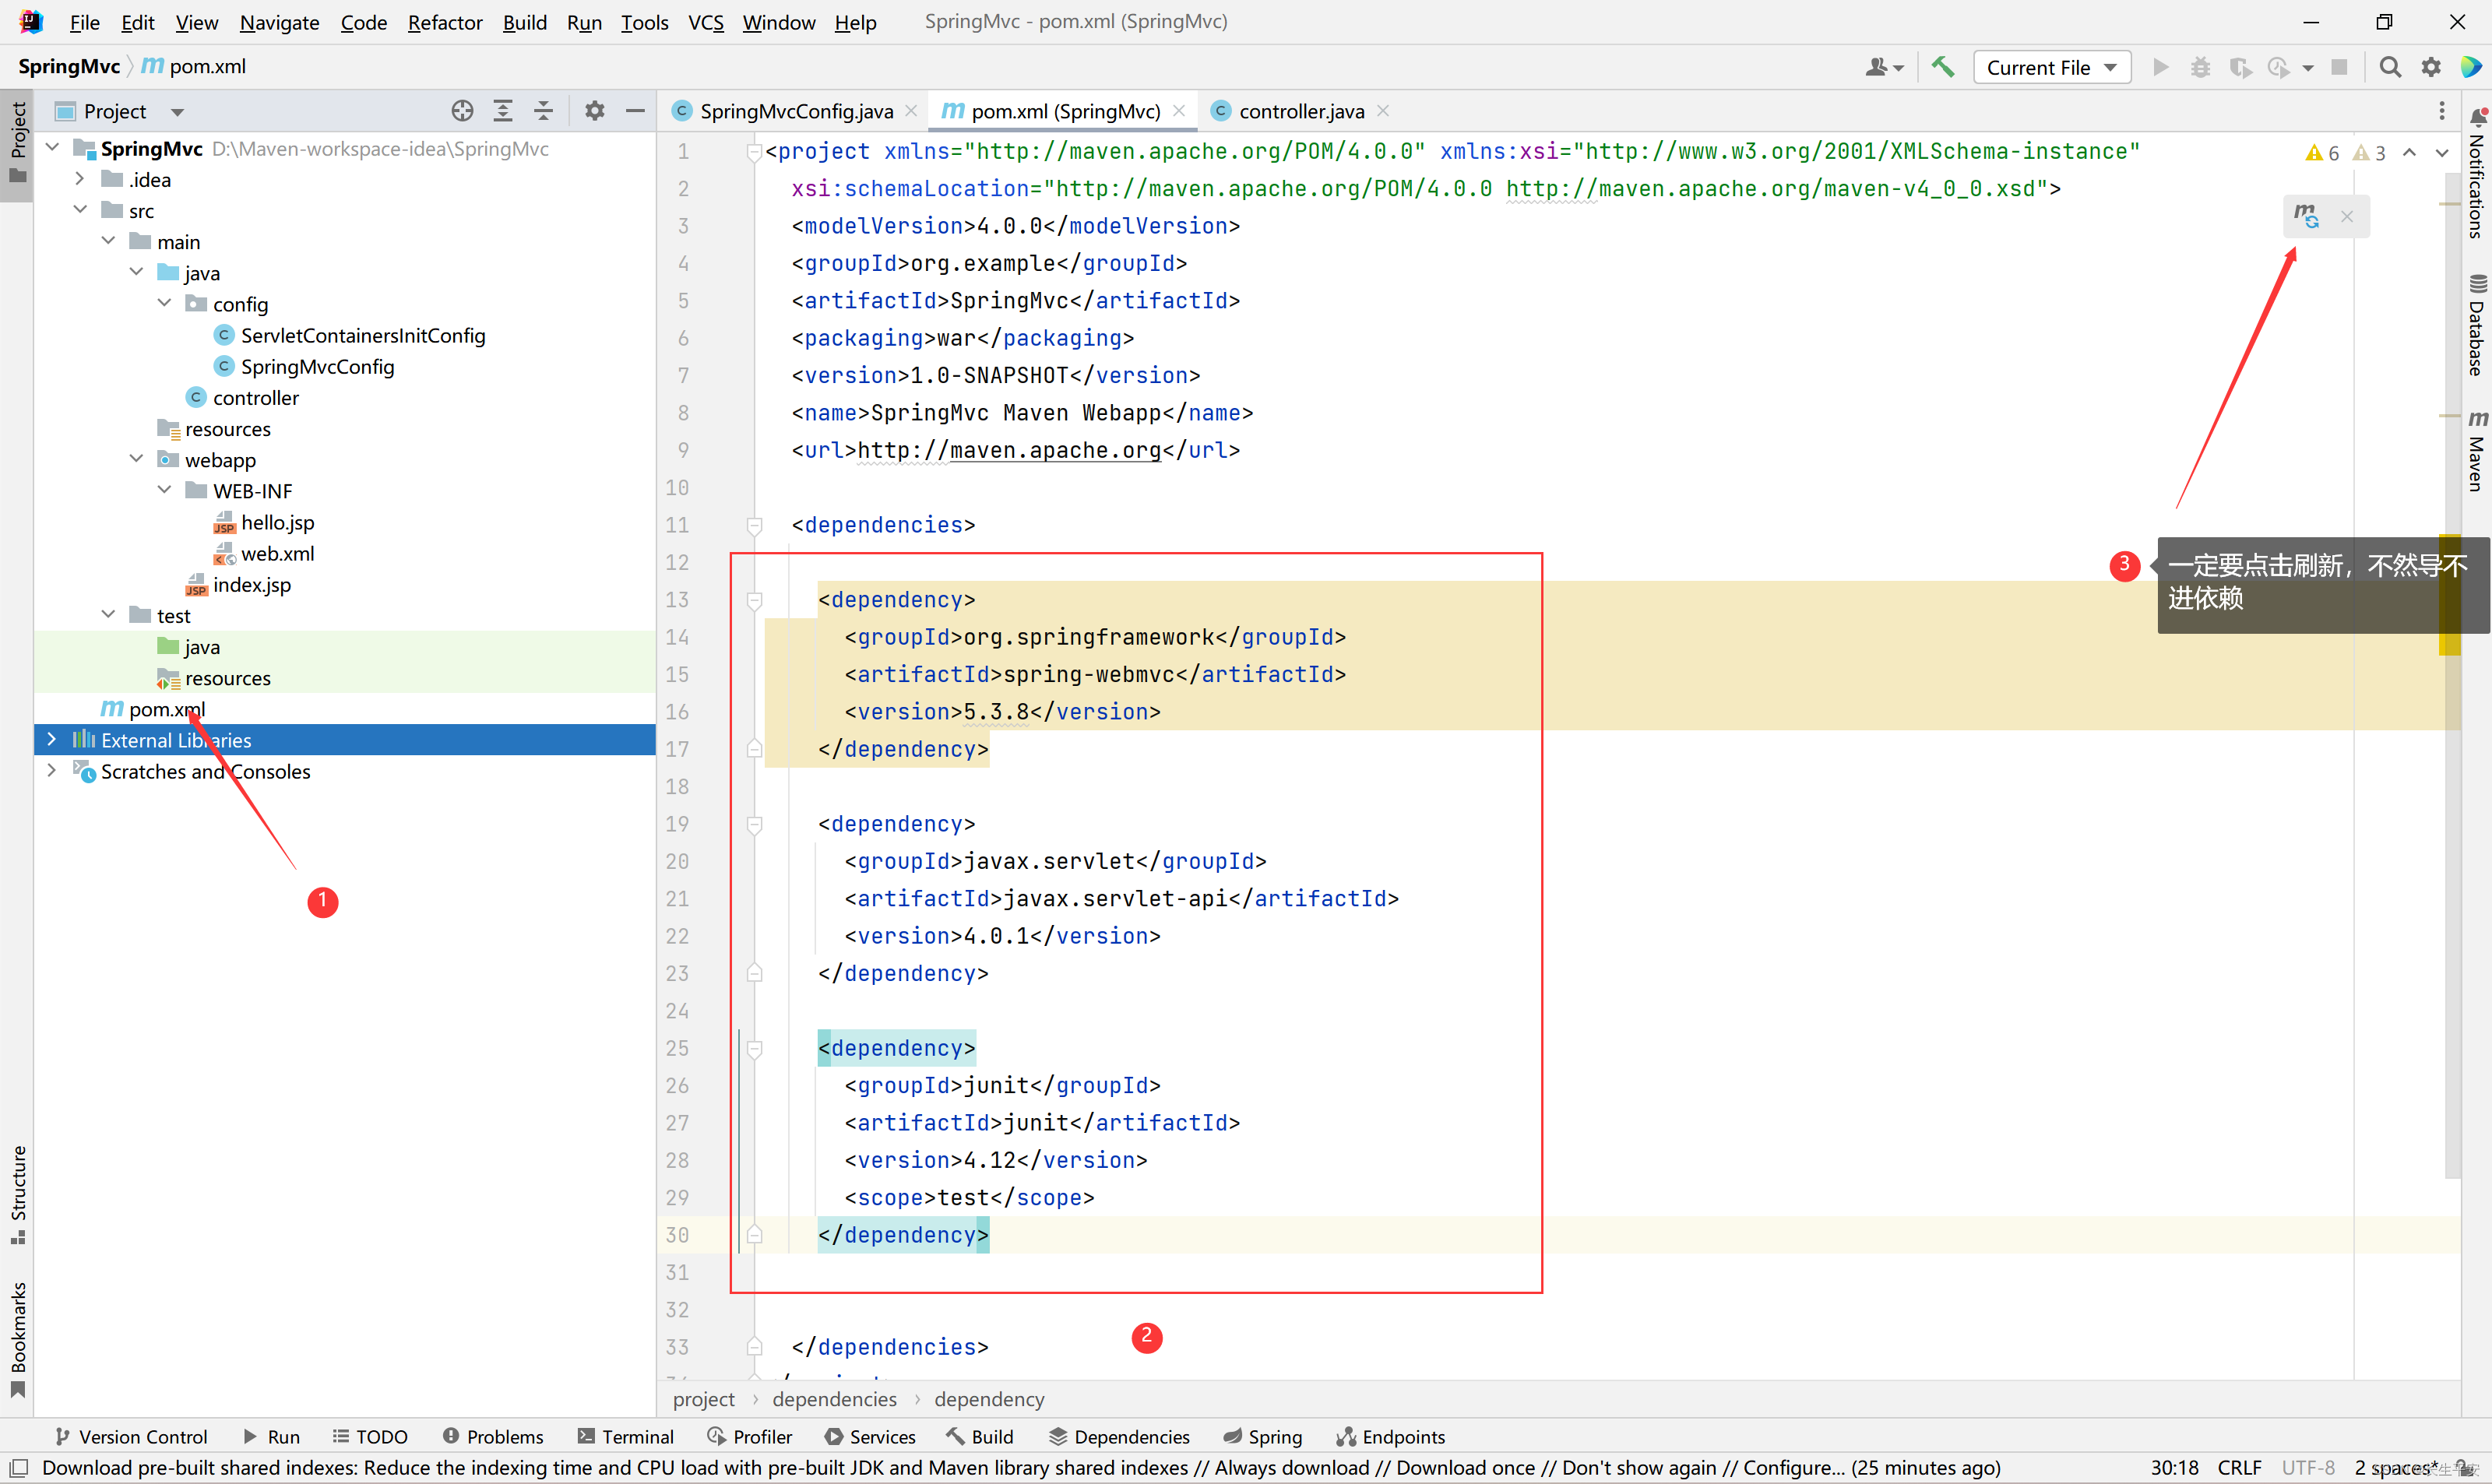The height and width of the screenshot is (1484, 2492).
Task: Click the Search everywhere magnifier icon
Action: click(x=2393, y=65)
